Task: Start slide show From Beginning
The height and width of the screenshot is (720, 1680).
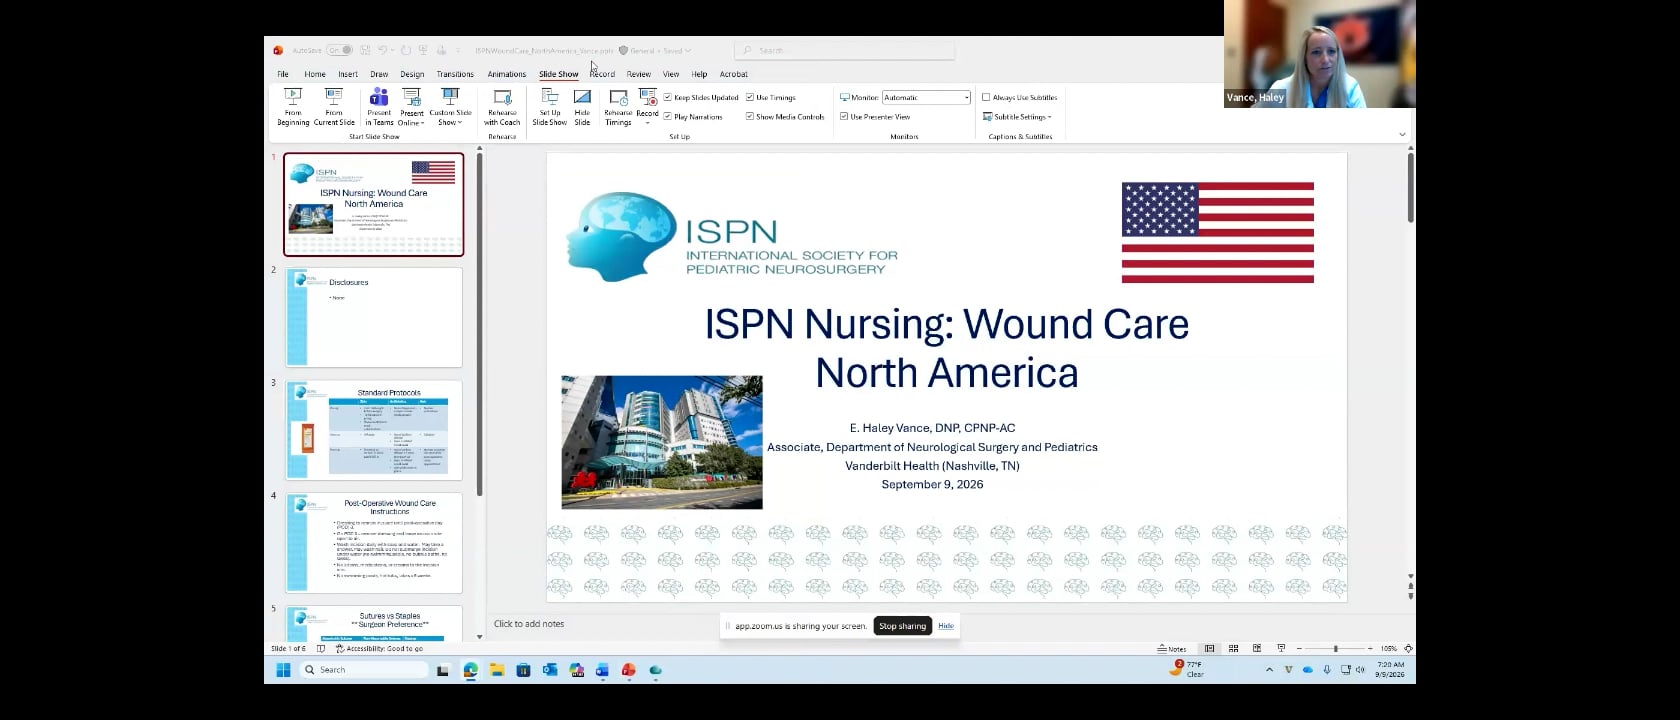Action: (293, 107)
